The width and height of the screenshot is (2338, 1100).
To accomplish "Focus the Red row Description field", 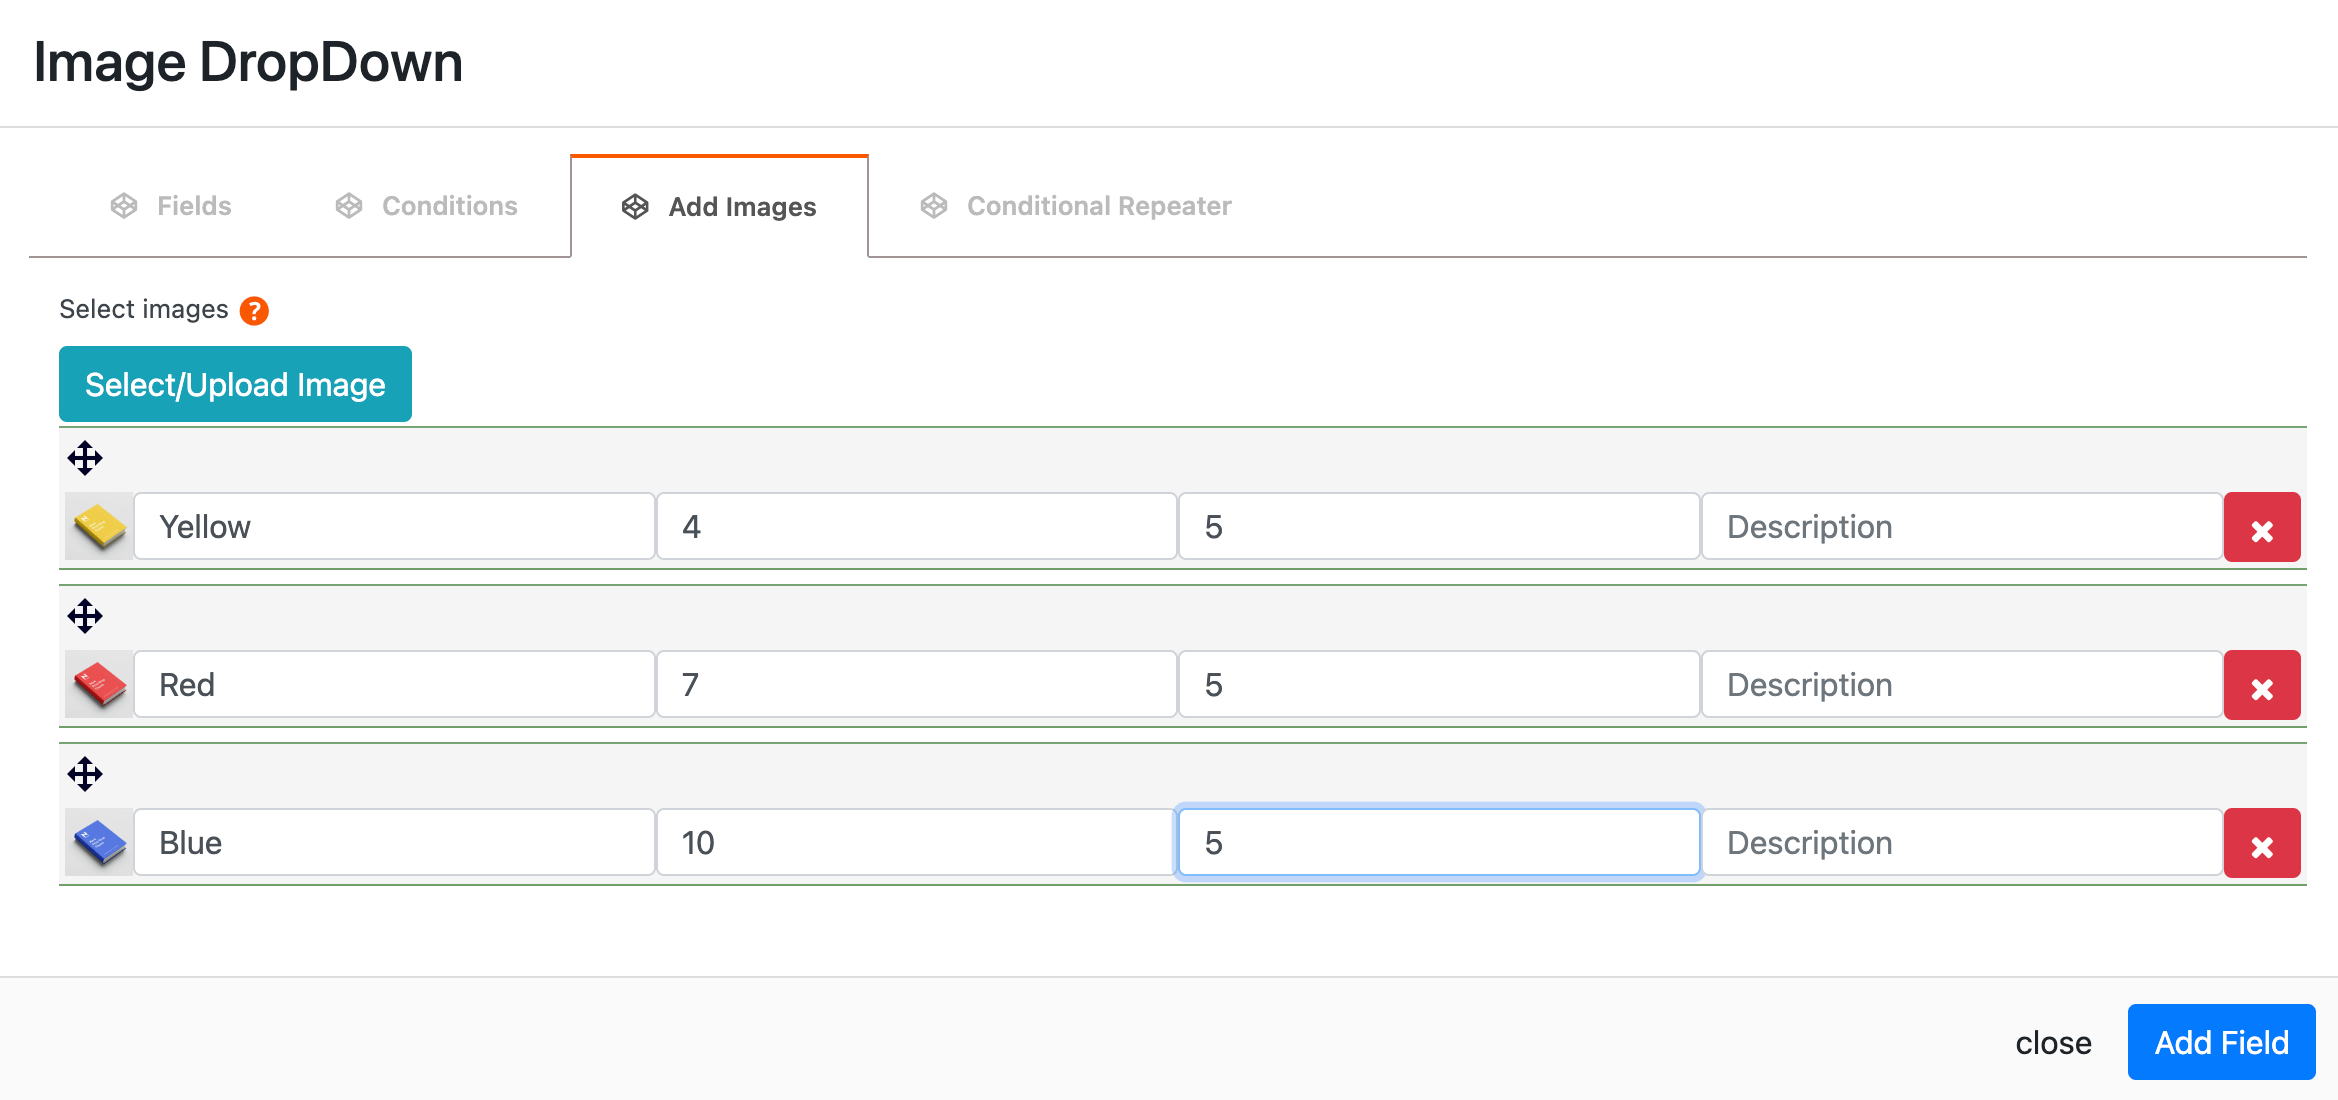I will click(1960, 685).
